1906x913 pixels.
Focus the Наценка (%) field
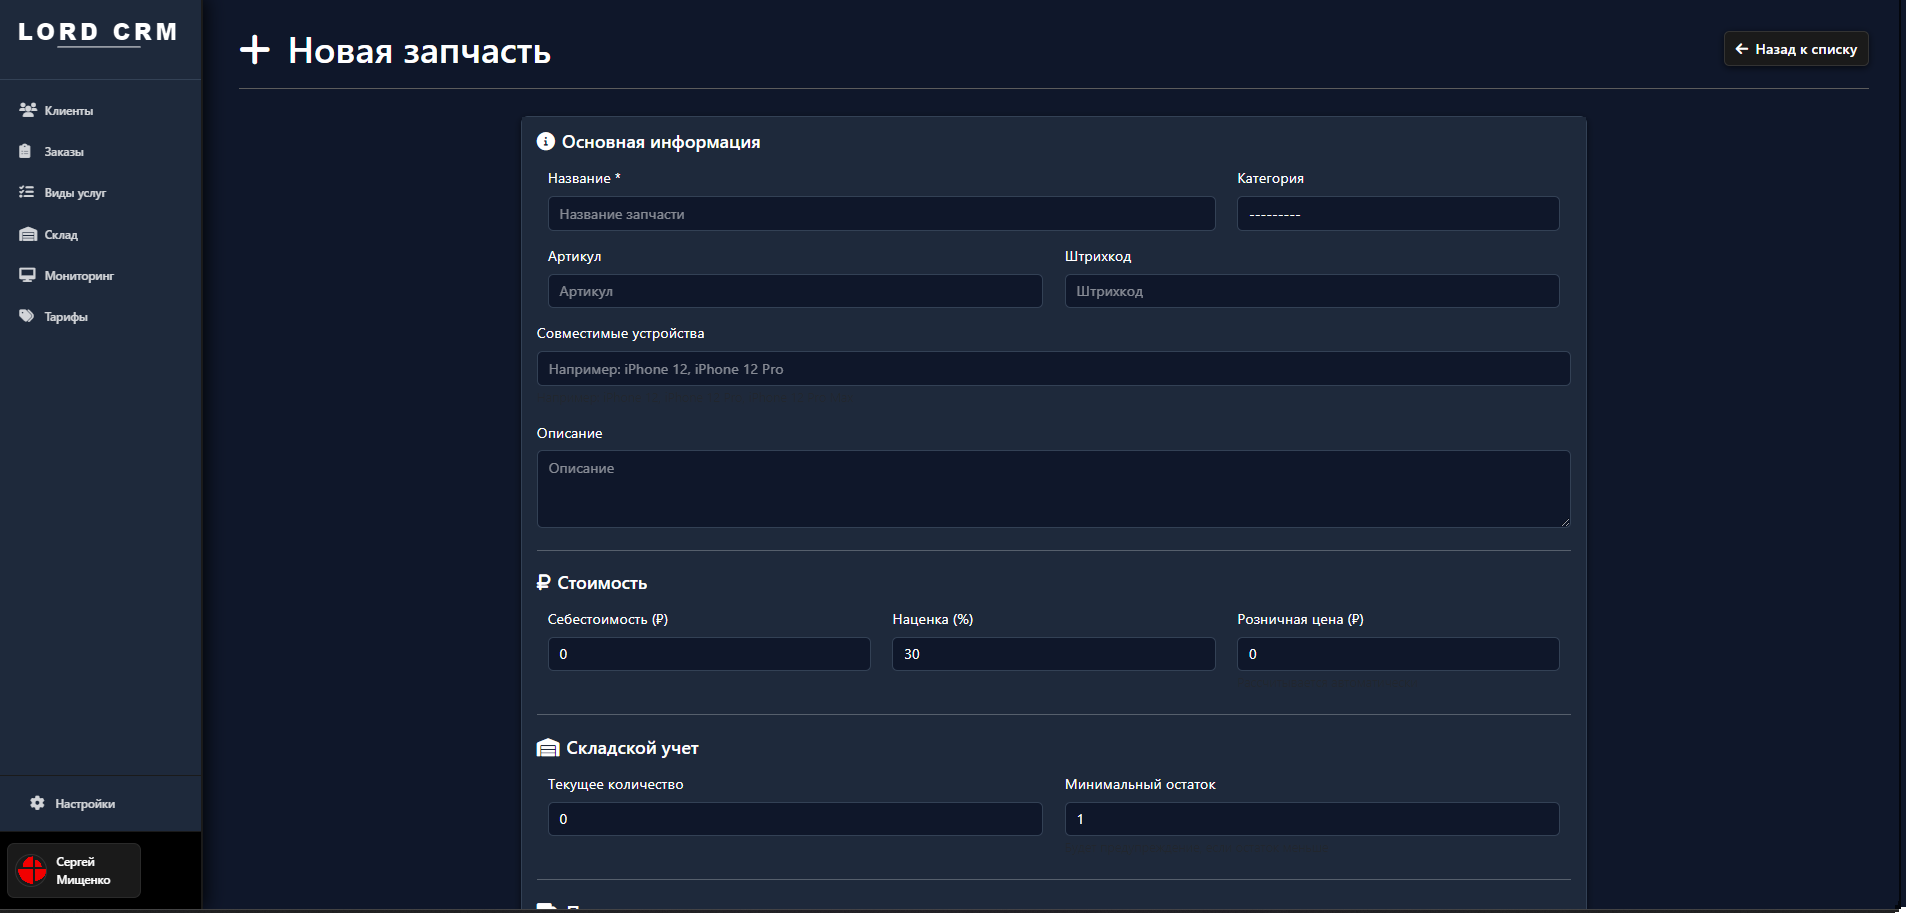pos(1053,654)
